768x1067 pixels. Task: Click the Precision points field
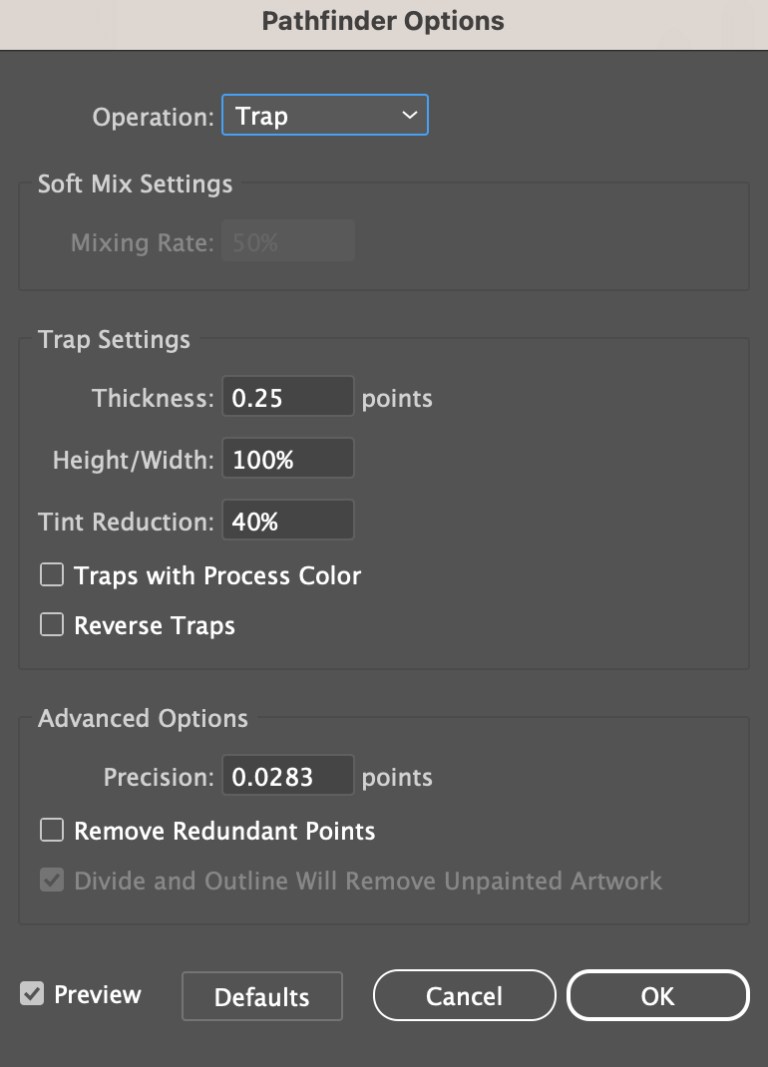pyautogui.click(x=287, y=775)
